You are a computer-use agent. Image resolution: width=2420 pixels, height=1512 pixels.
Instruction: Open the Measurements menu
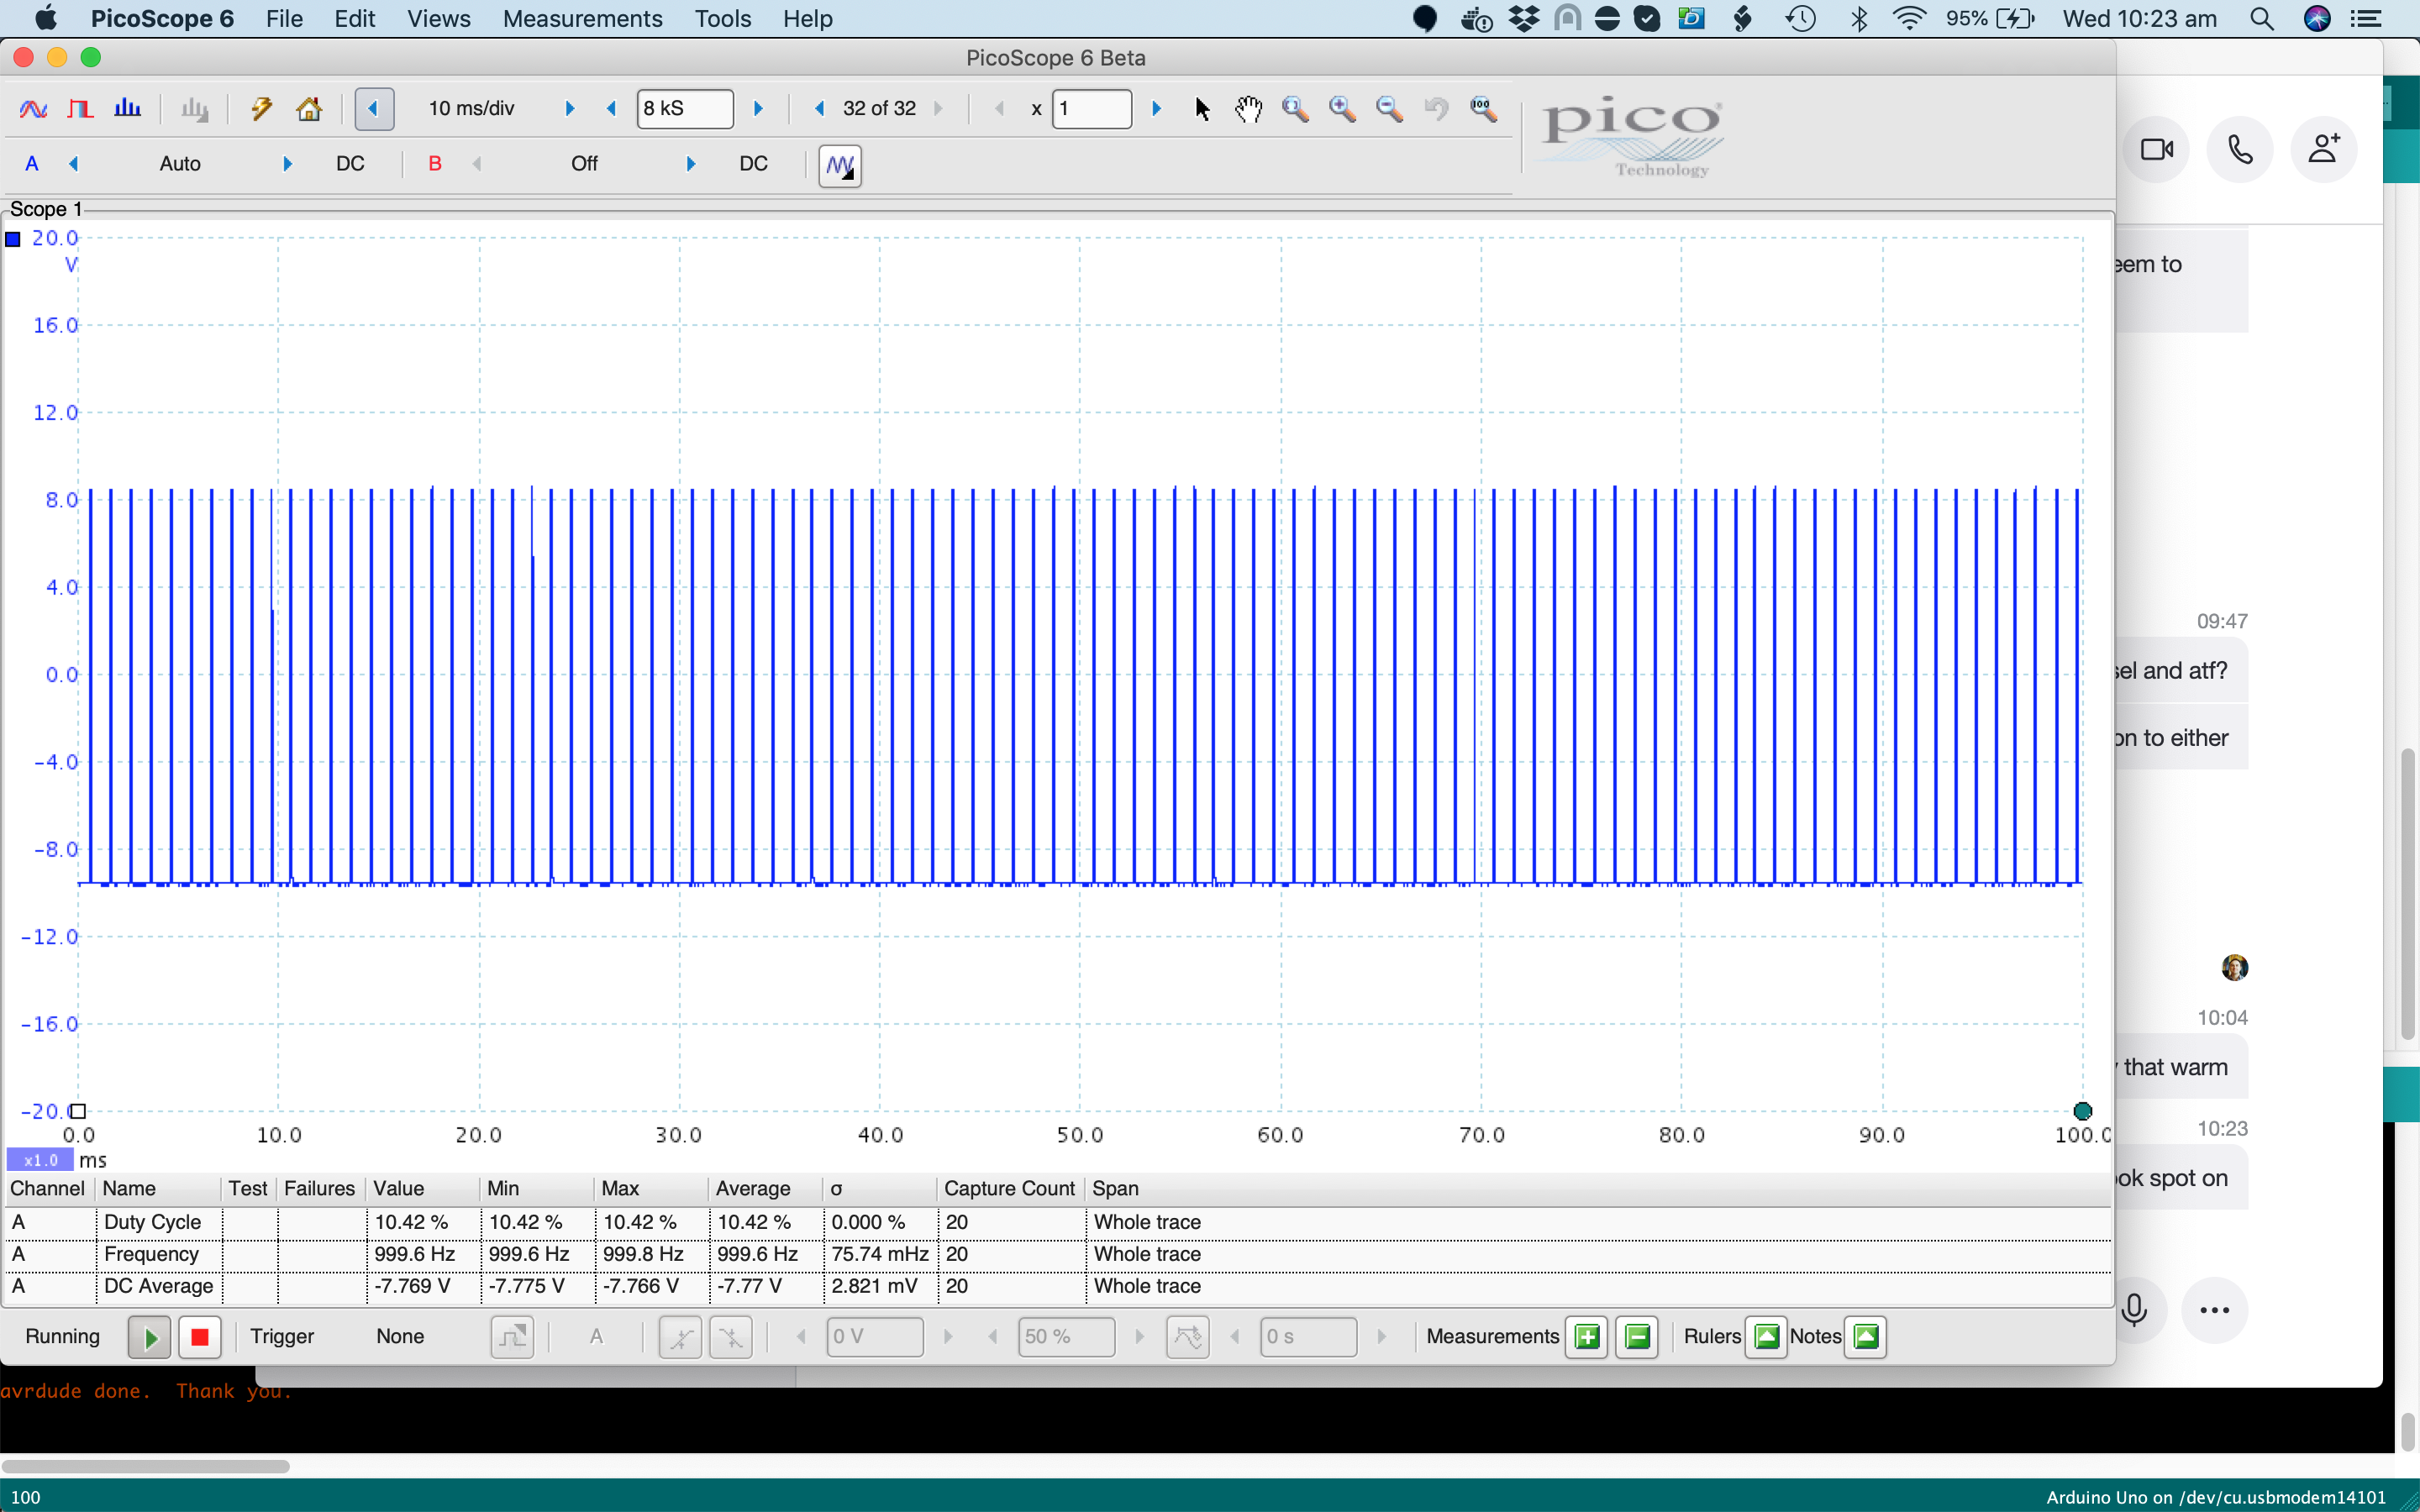point(582,19)
